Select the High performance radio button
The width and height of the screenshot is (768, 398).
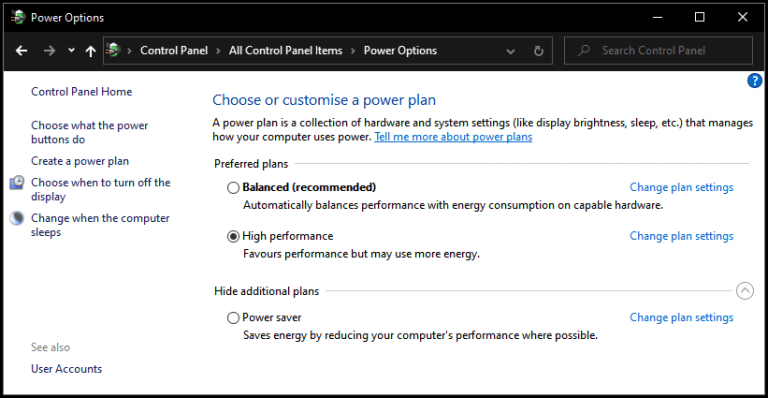coord(233,236)
